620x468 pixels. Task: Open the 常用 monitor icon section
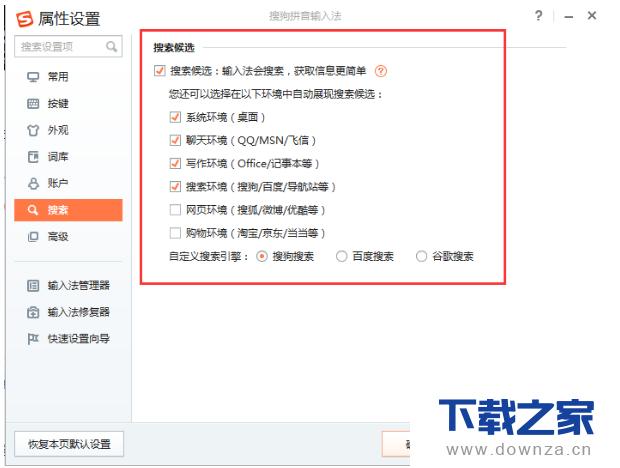point(33,77)
